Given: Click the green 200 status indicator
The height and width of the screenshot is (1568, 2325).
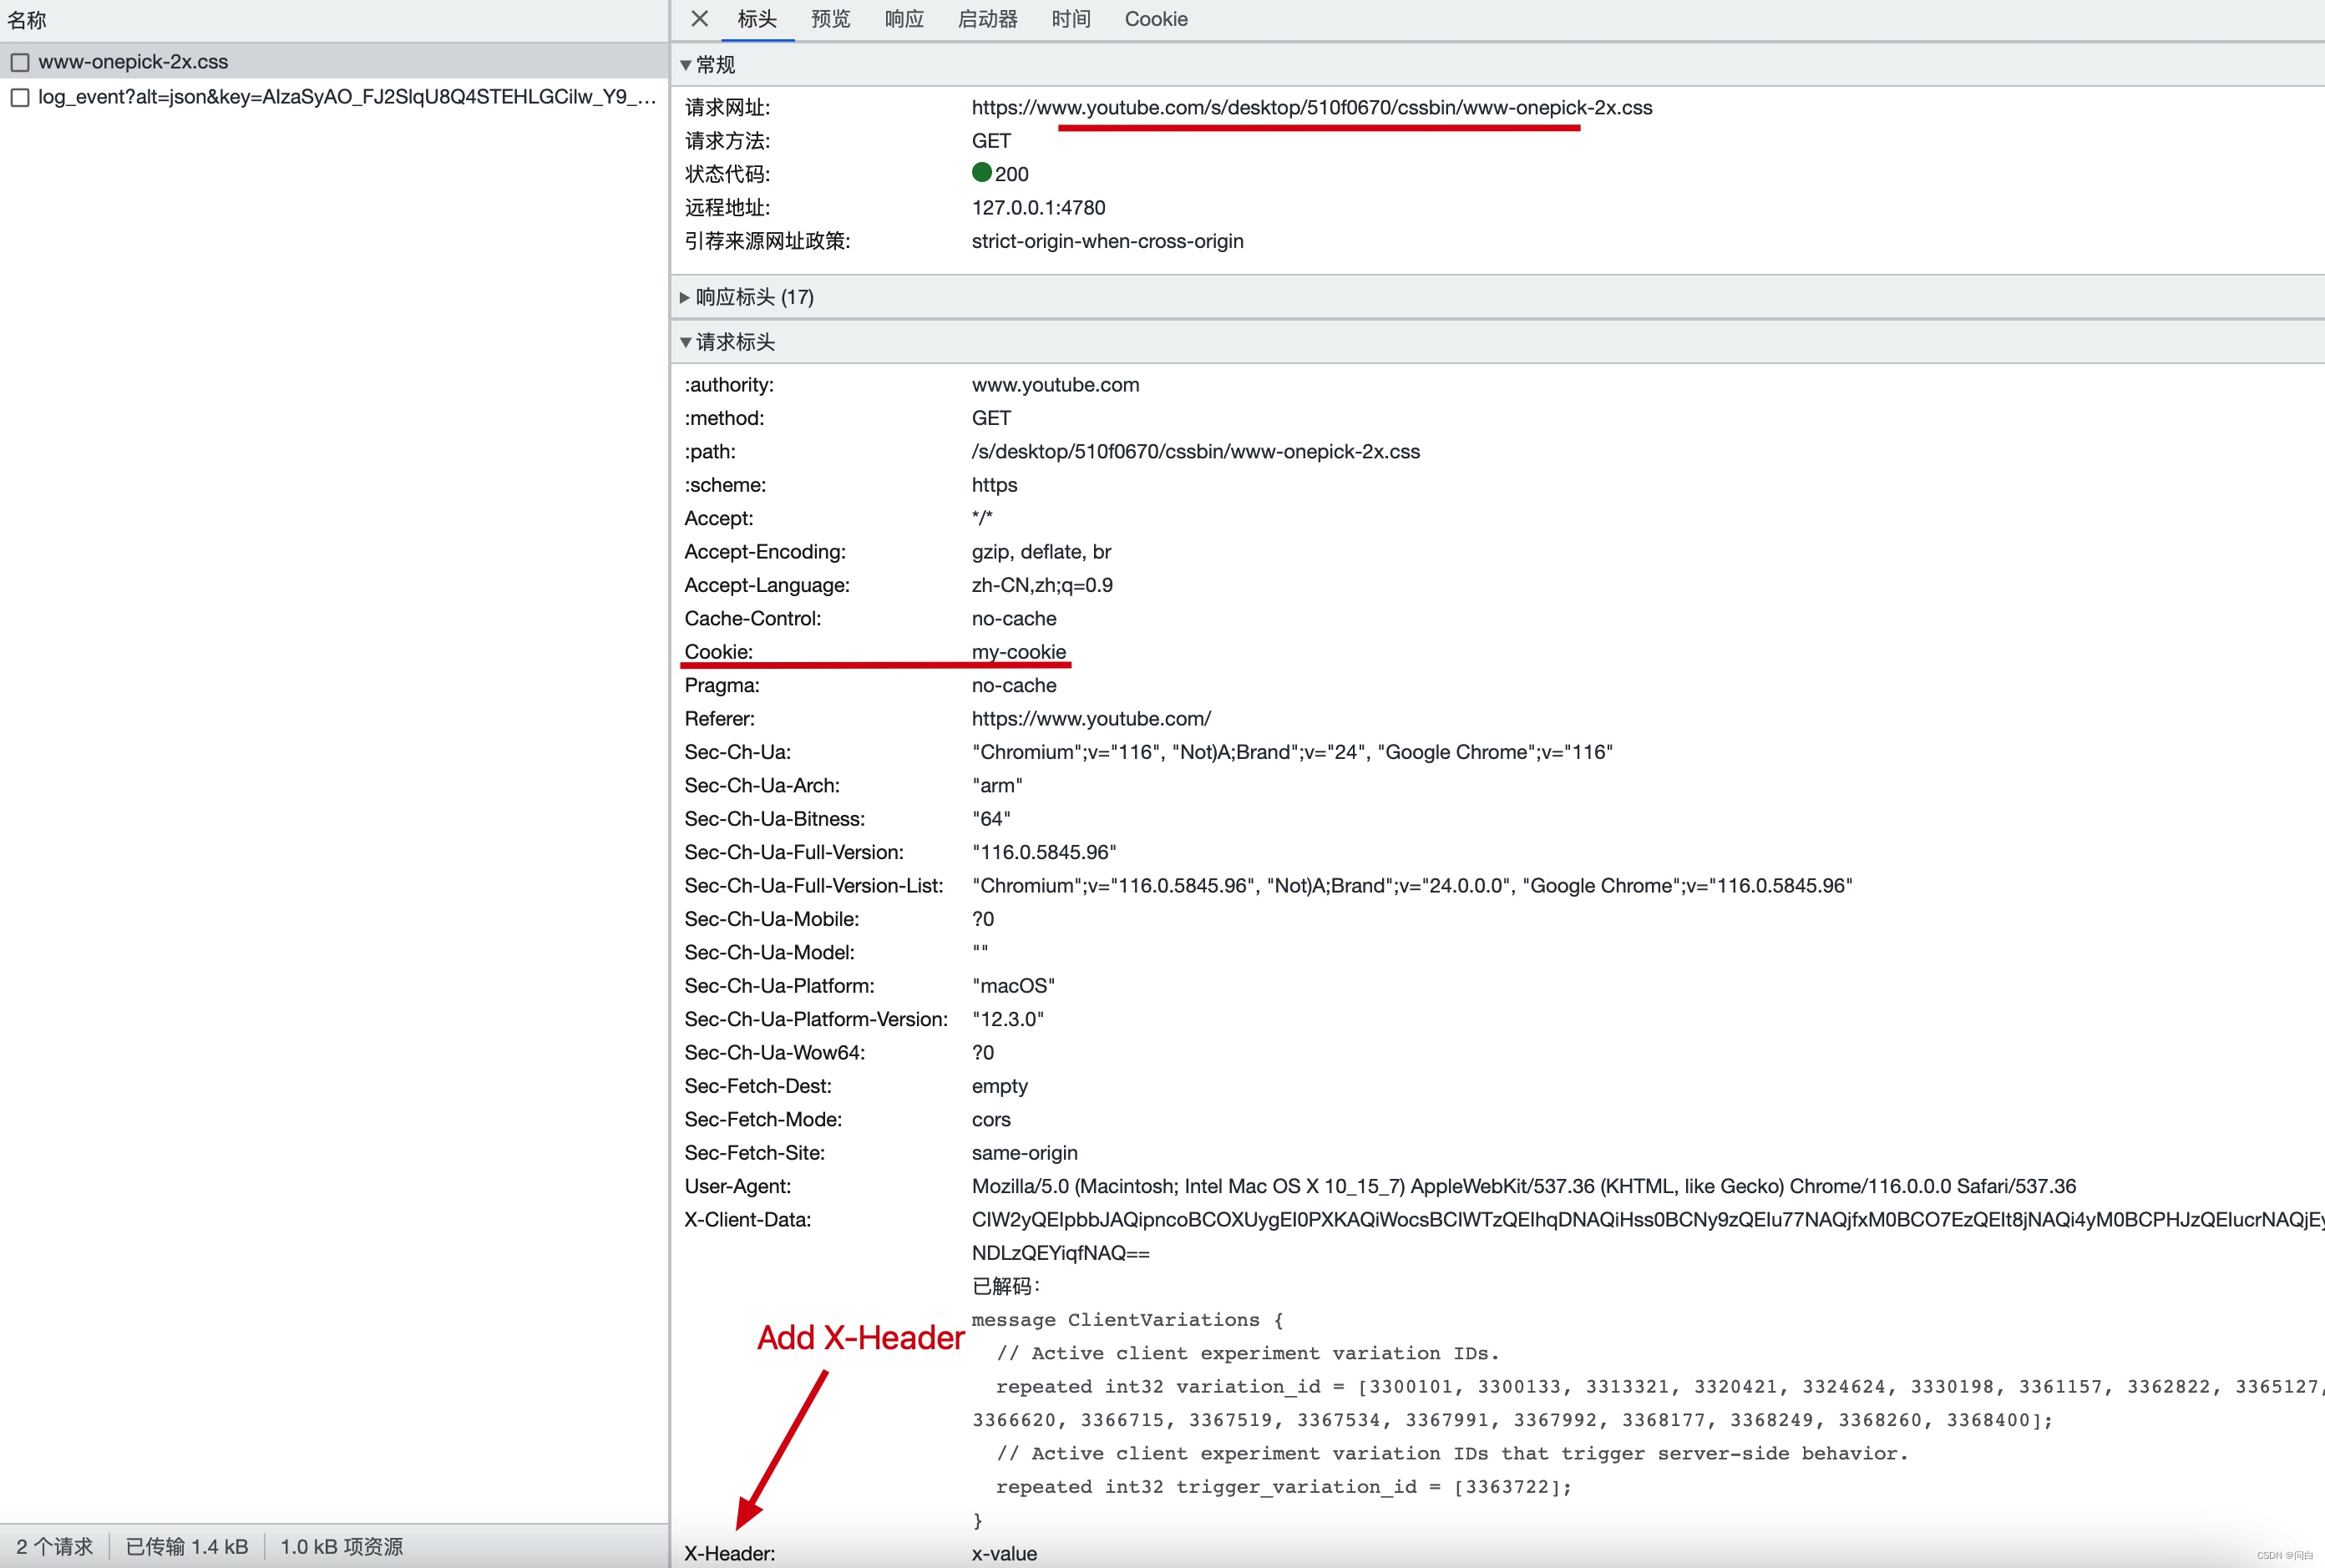Looking at the screenshot, I should point(981,173).
